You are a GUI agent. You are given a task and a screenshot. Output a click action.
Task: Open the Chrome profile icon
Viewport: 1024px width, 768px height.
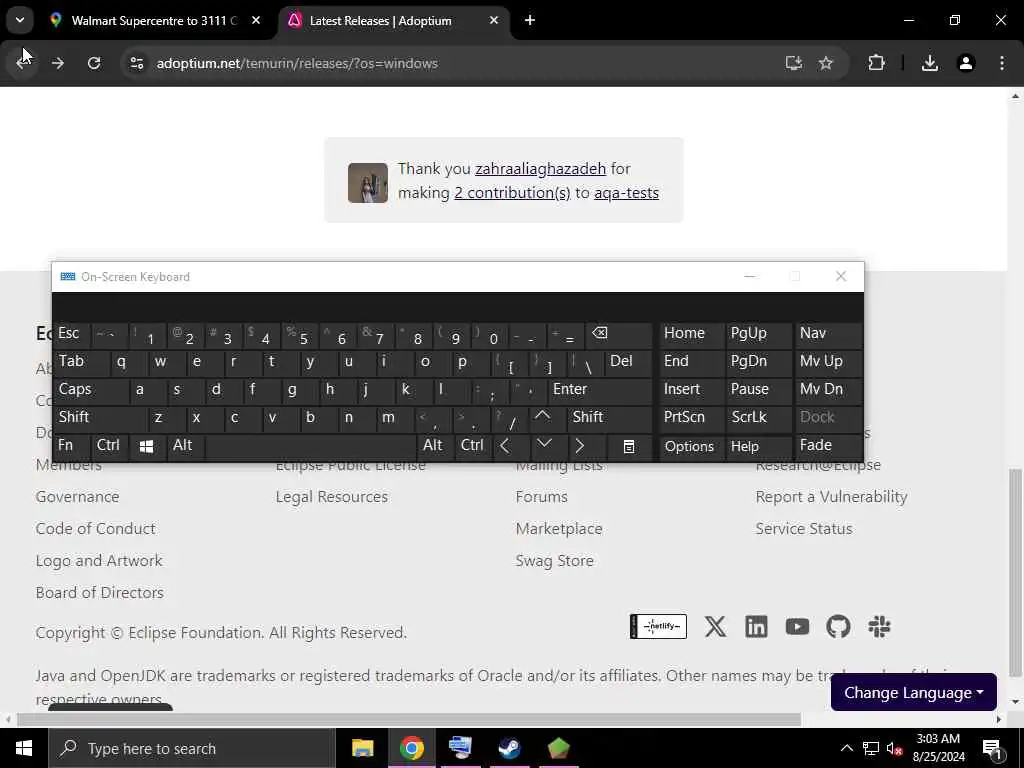[966, 63]
